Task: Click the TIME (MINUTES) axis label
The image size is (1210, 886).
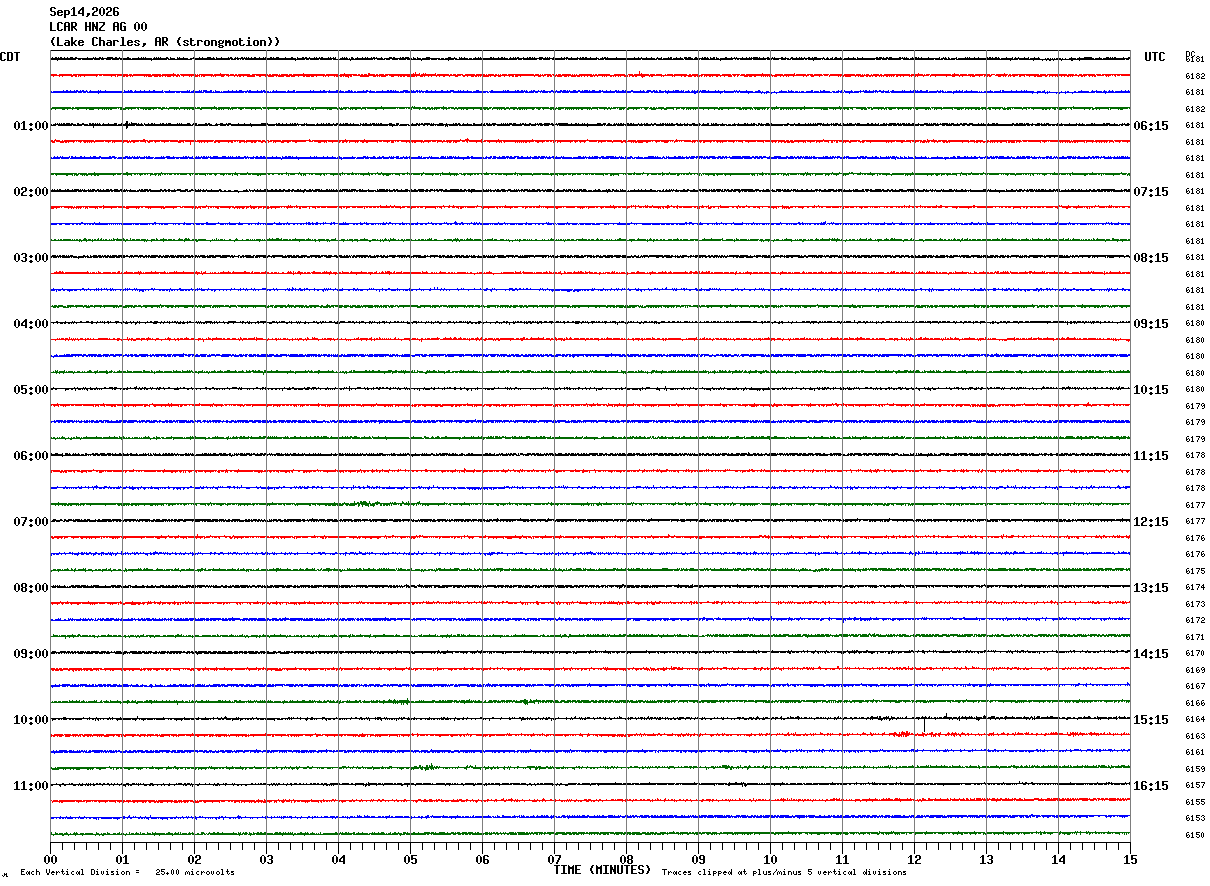Action: point(602,870)
